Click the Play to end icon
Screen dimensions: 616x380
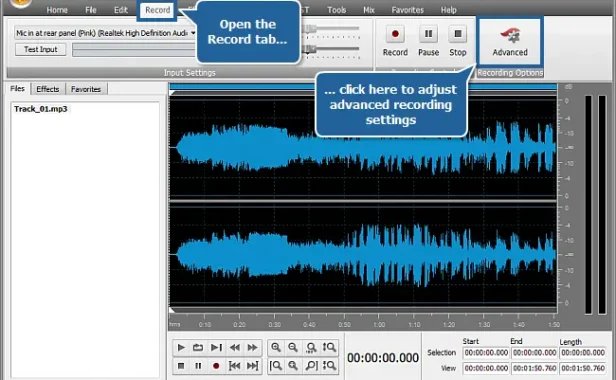pos(216,347)
